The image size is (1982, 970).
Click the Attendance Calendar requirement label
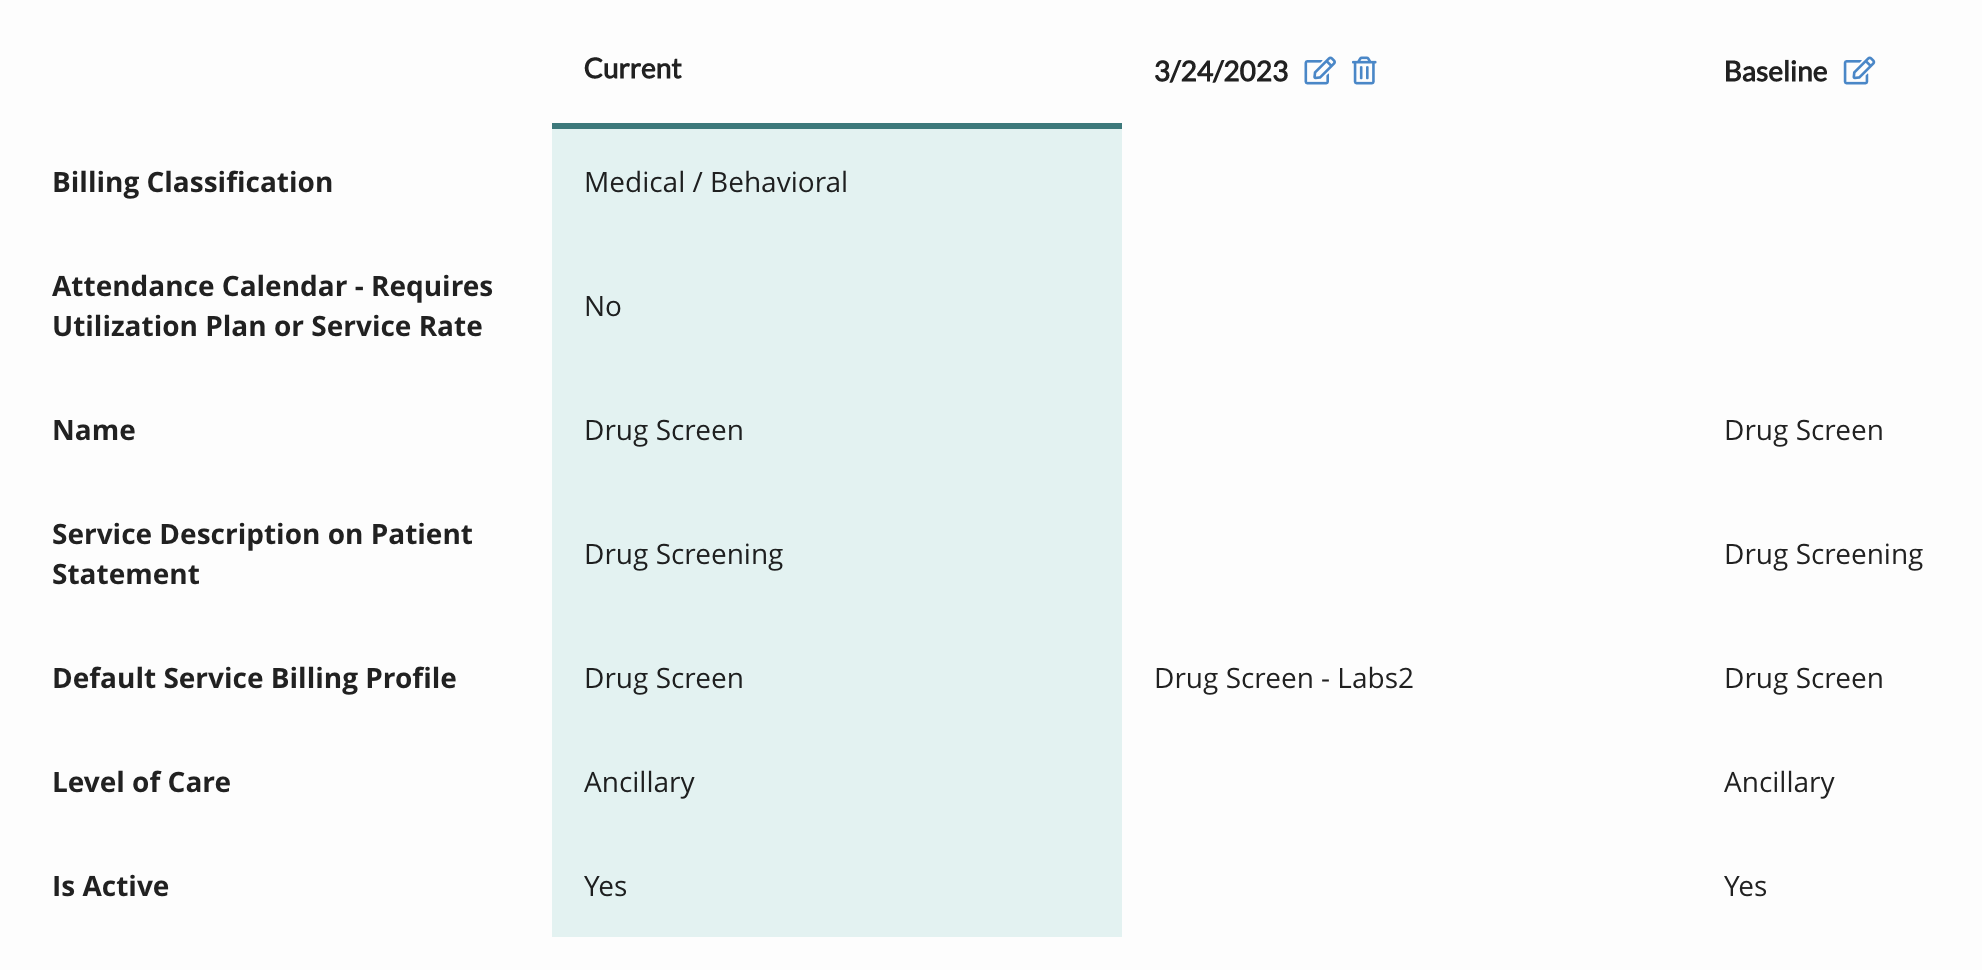pos(272,306)
